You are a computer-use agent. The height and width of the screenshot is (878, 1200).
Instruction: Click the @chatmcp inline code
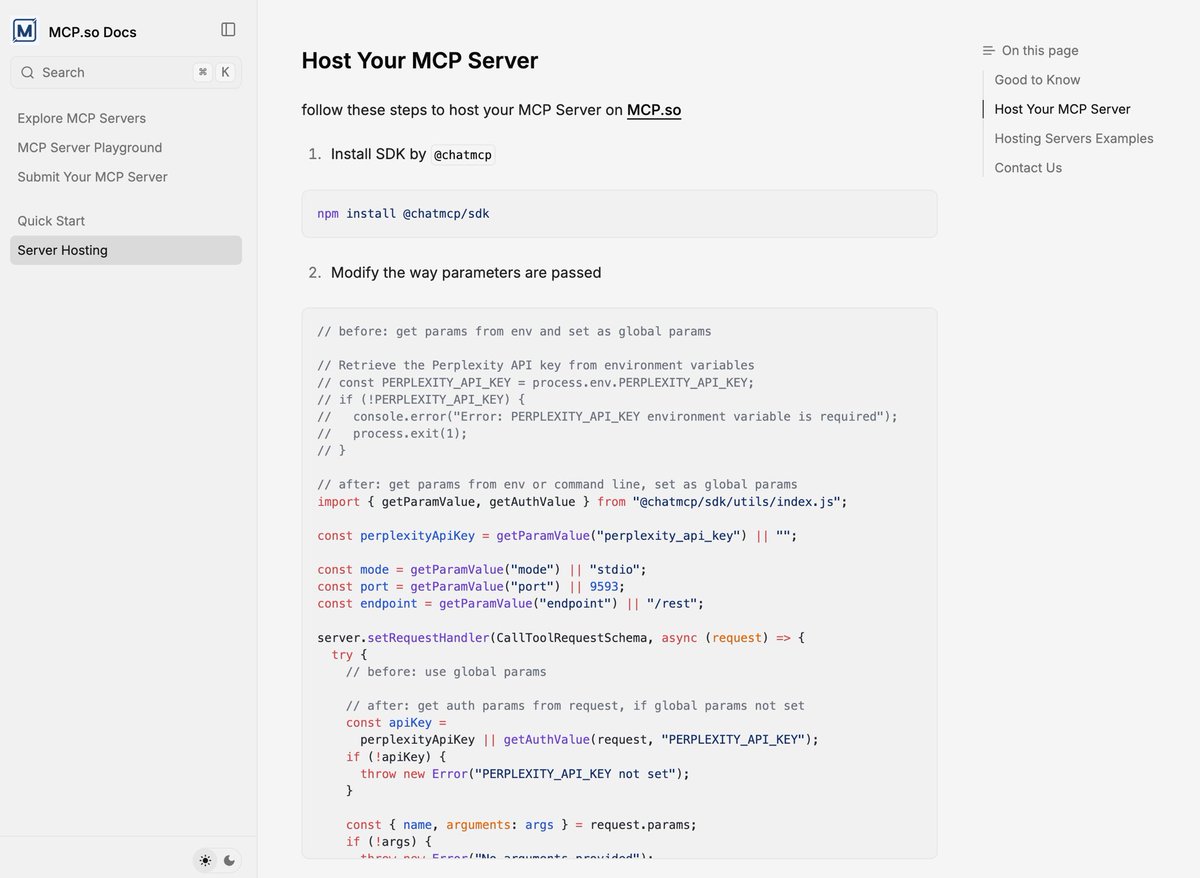463,155
